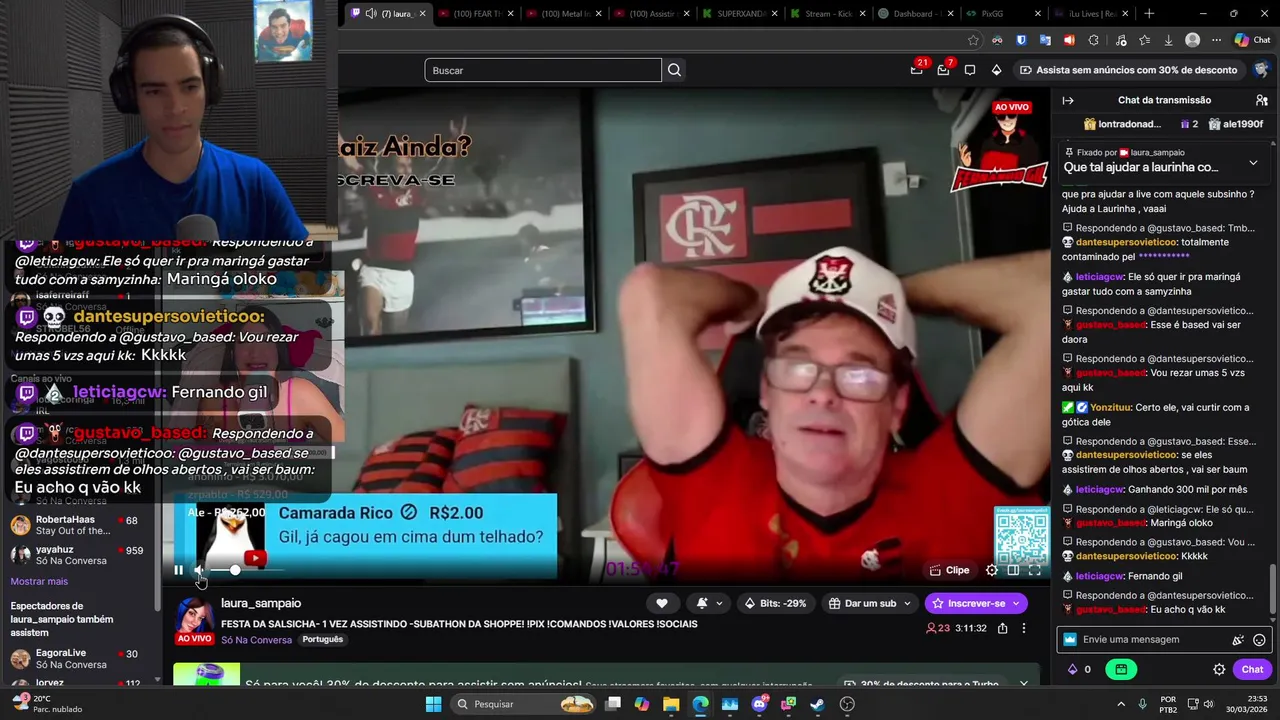This screenshot has width=1280, height=720.
Task: Open the Bits: -29% menu
Action: [x=776, y=603]
